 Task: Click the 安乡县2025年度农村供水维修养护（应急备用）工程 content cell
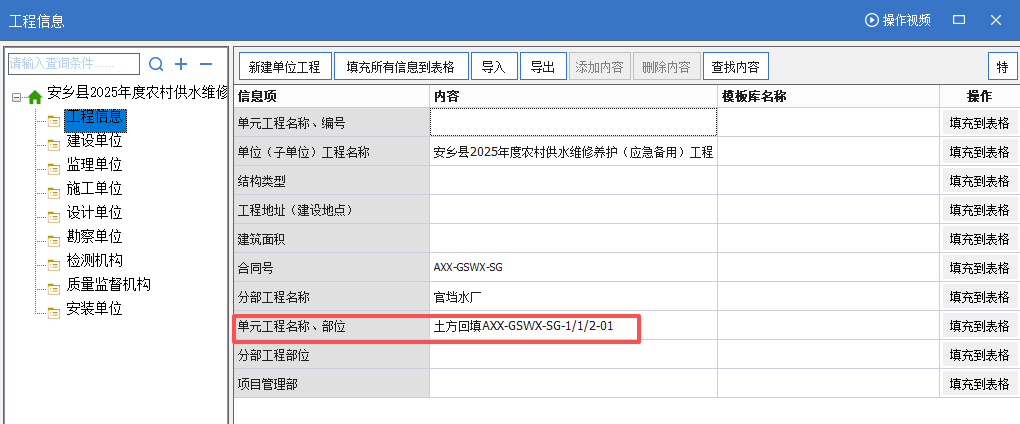pos(573,153)
